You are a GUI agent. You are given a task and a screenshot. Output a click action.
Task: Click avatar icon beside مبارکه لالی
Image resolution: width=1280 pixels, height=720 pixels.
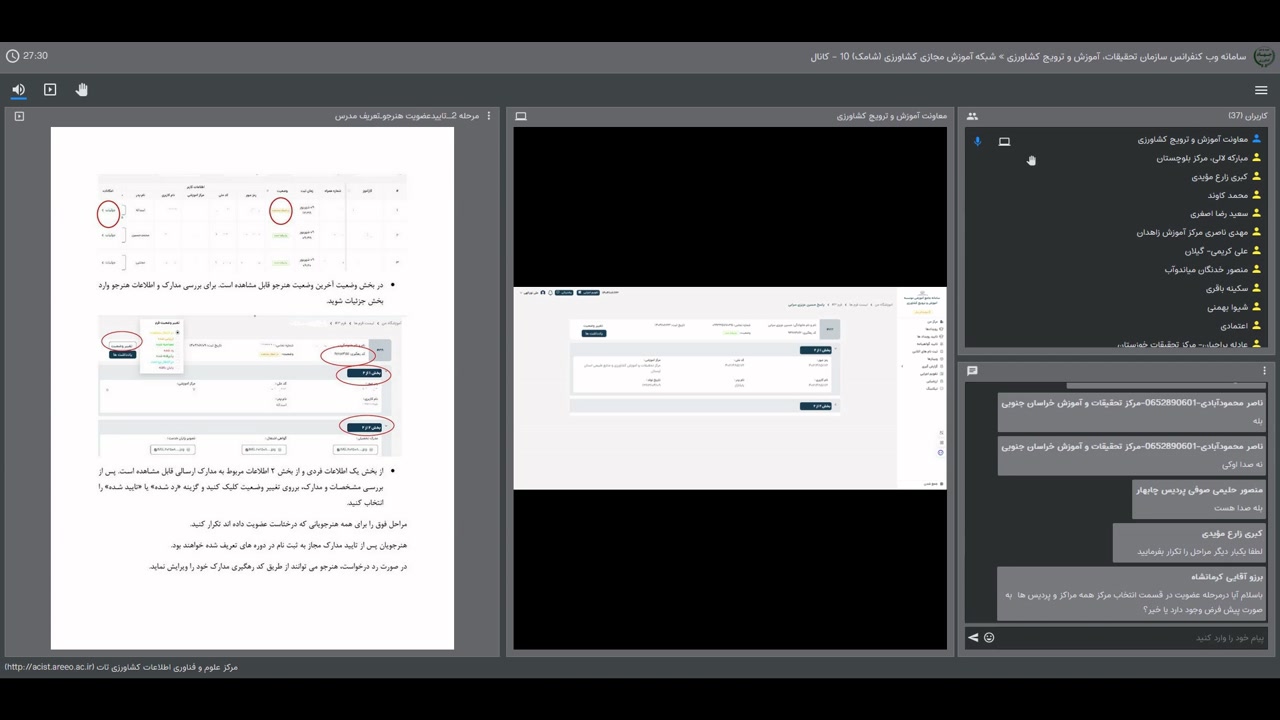pyautogui.click(x=1257, y=158)
